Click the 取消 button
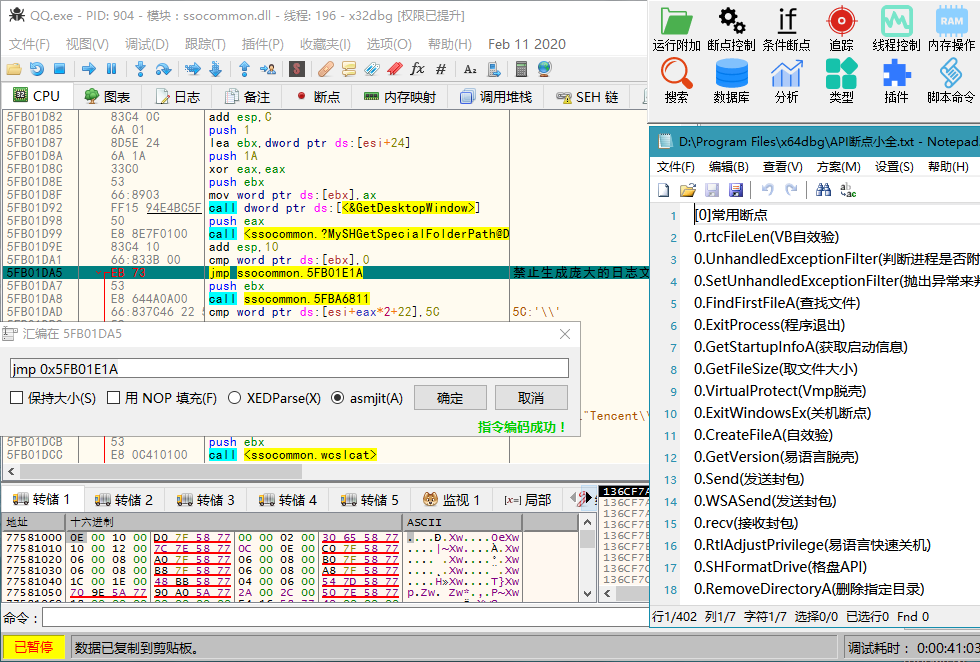 point(531,398)
